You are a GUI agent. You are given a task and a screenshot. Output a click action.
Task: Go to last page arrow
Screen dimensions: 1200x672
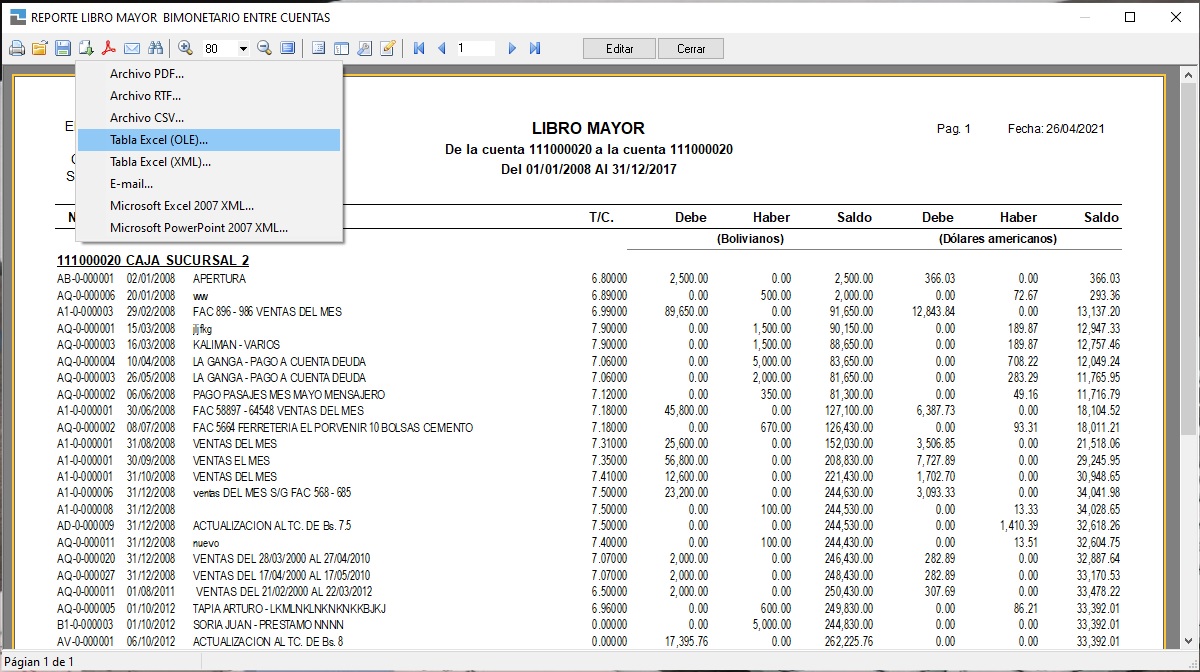coord(535,48)
